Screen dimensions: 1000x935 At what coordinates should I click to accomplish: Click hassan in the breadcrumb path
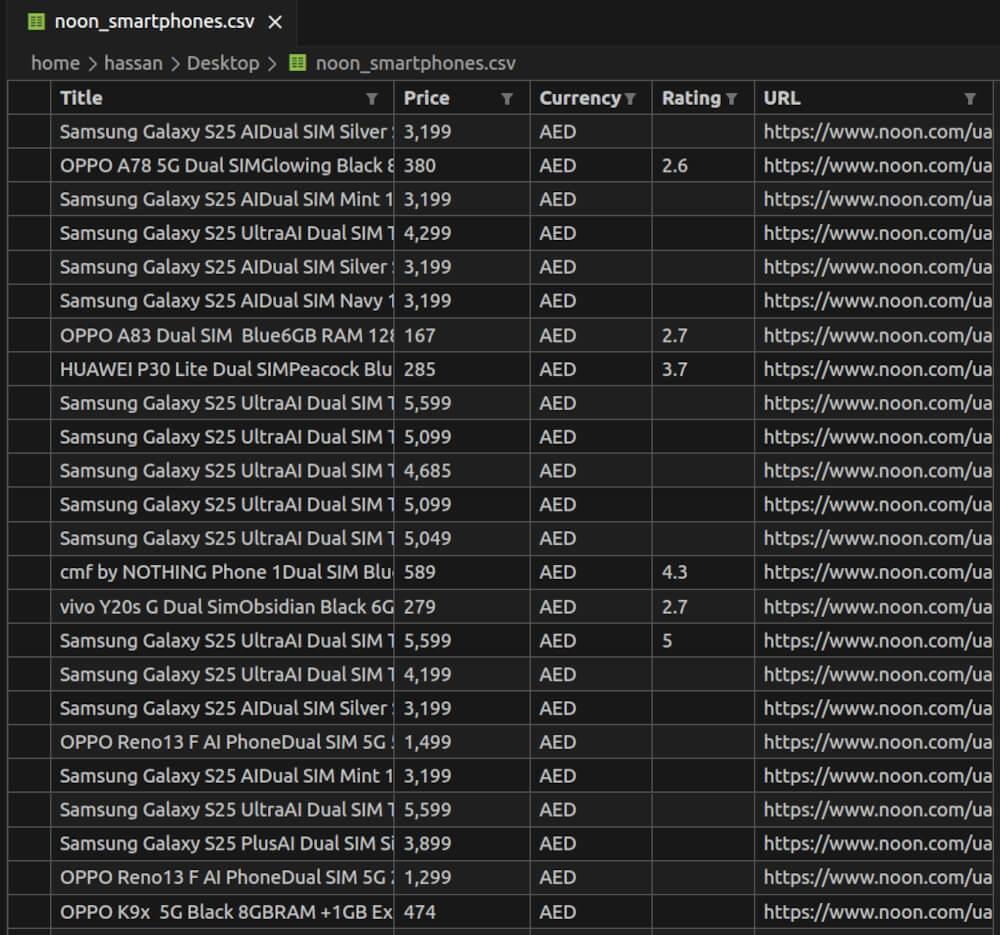tap(134, 62)
